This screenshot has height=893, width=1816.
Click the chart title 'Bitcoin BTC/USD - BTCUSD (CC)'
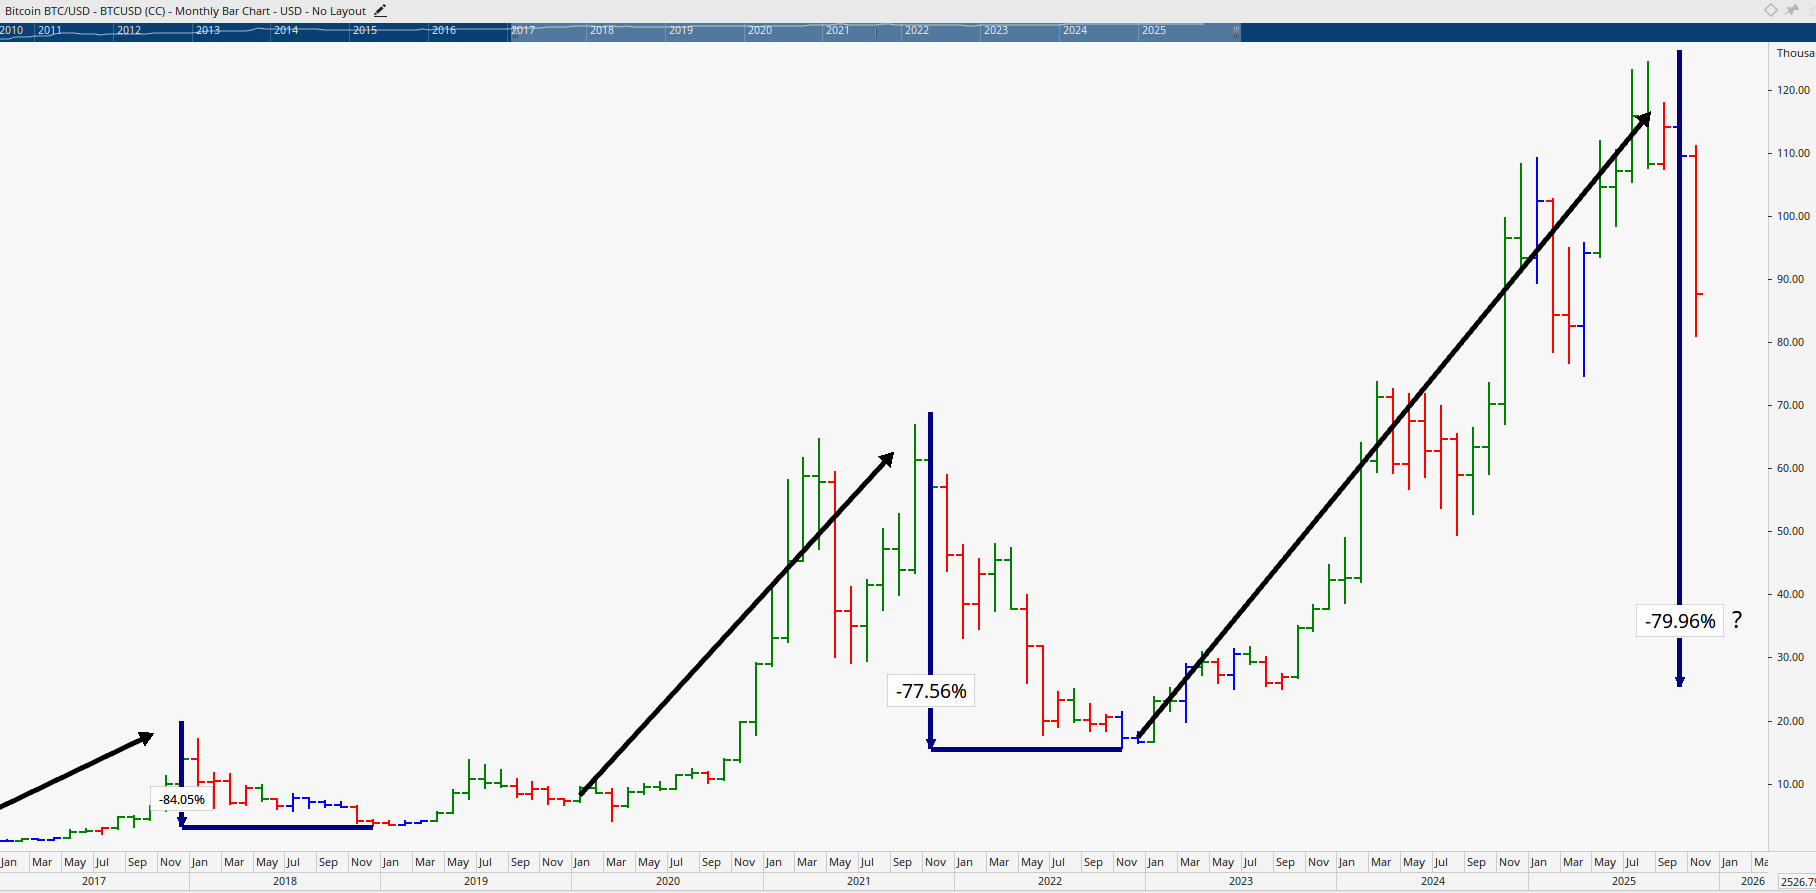click(86, 11)
